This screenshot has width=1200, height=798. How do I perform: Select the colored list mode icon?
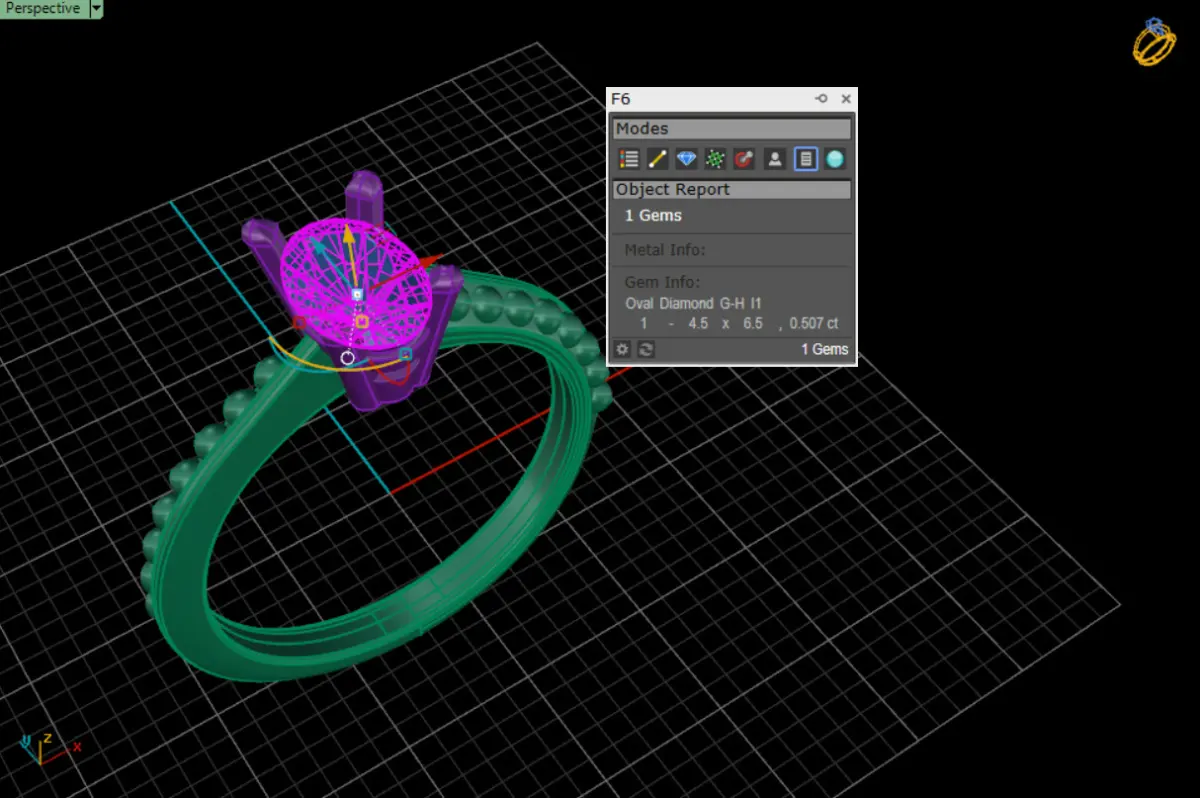(629, 158)
